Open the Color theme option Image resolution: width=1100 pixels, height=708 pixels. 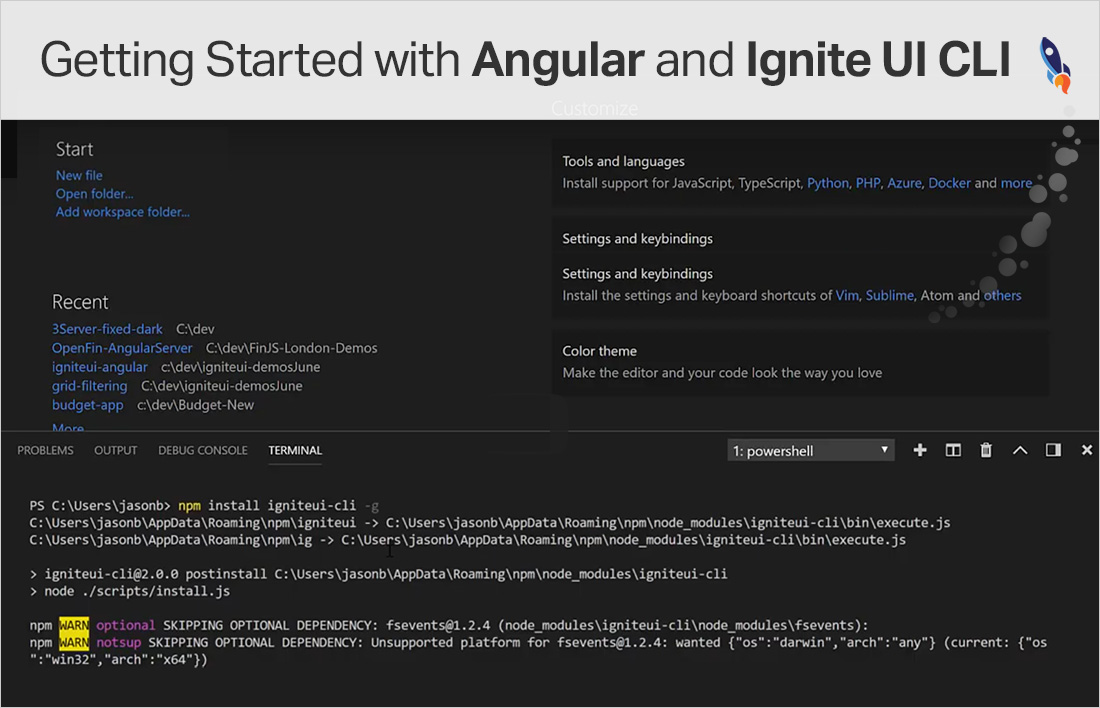pyautogui.click(x=600, y=351)
